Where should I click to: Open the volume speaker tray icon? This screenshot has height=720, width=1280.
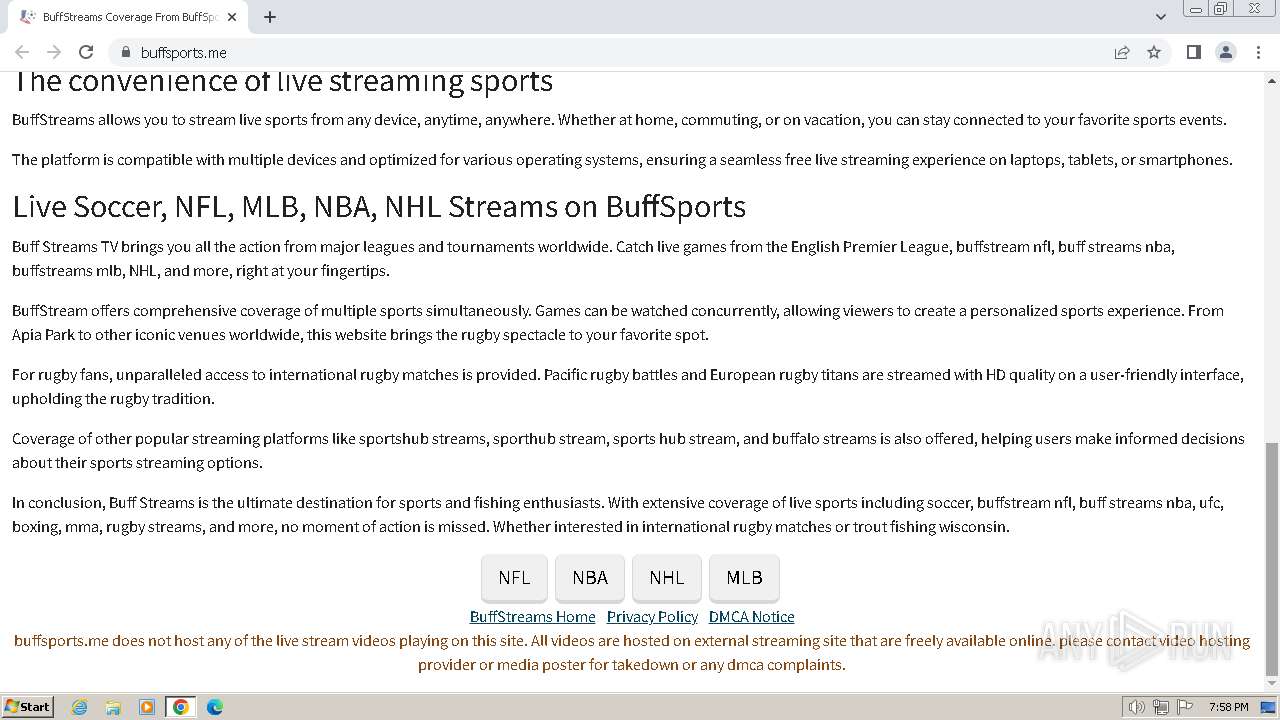(1137, 707)
